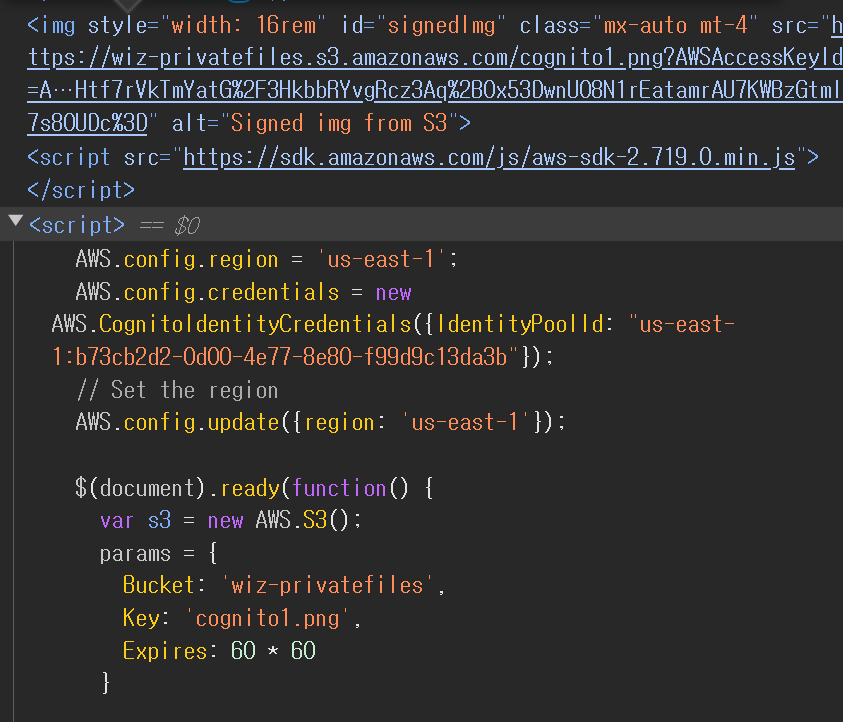The height and width of the screenshot is (722, 843).
Task: Click the Key 'cognito1.png' line
Action: 242,618
